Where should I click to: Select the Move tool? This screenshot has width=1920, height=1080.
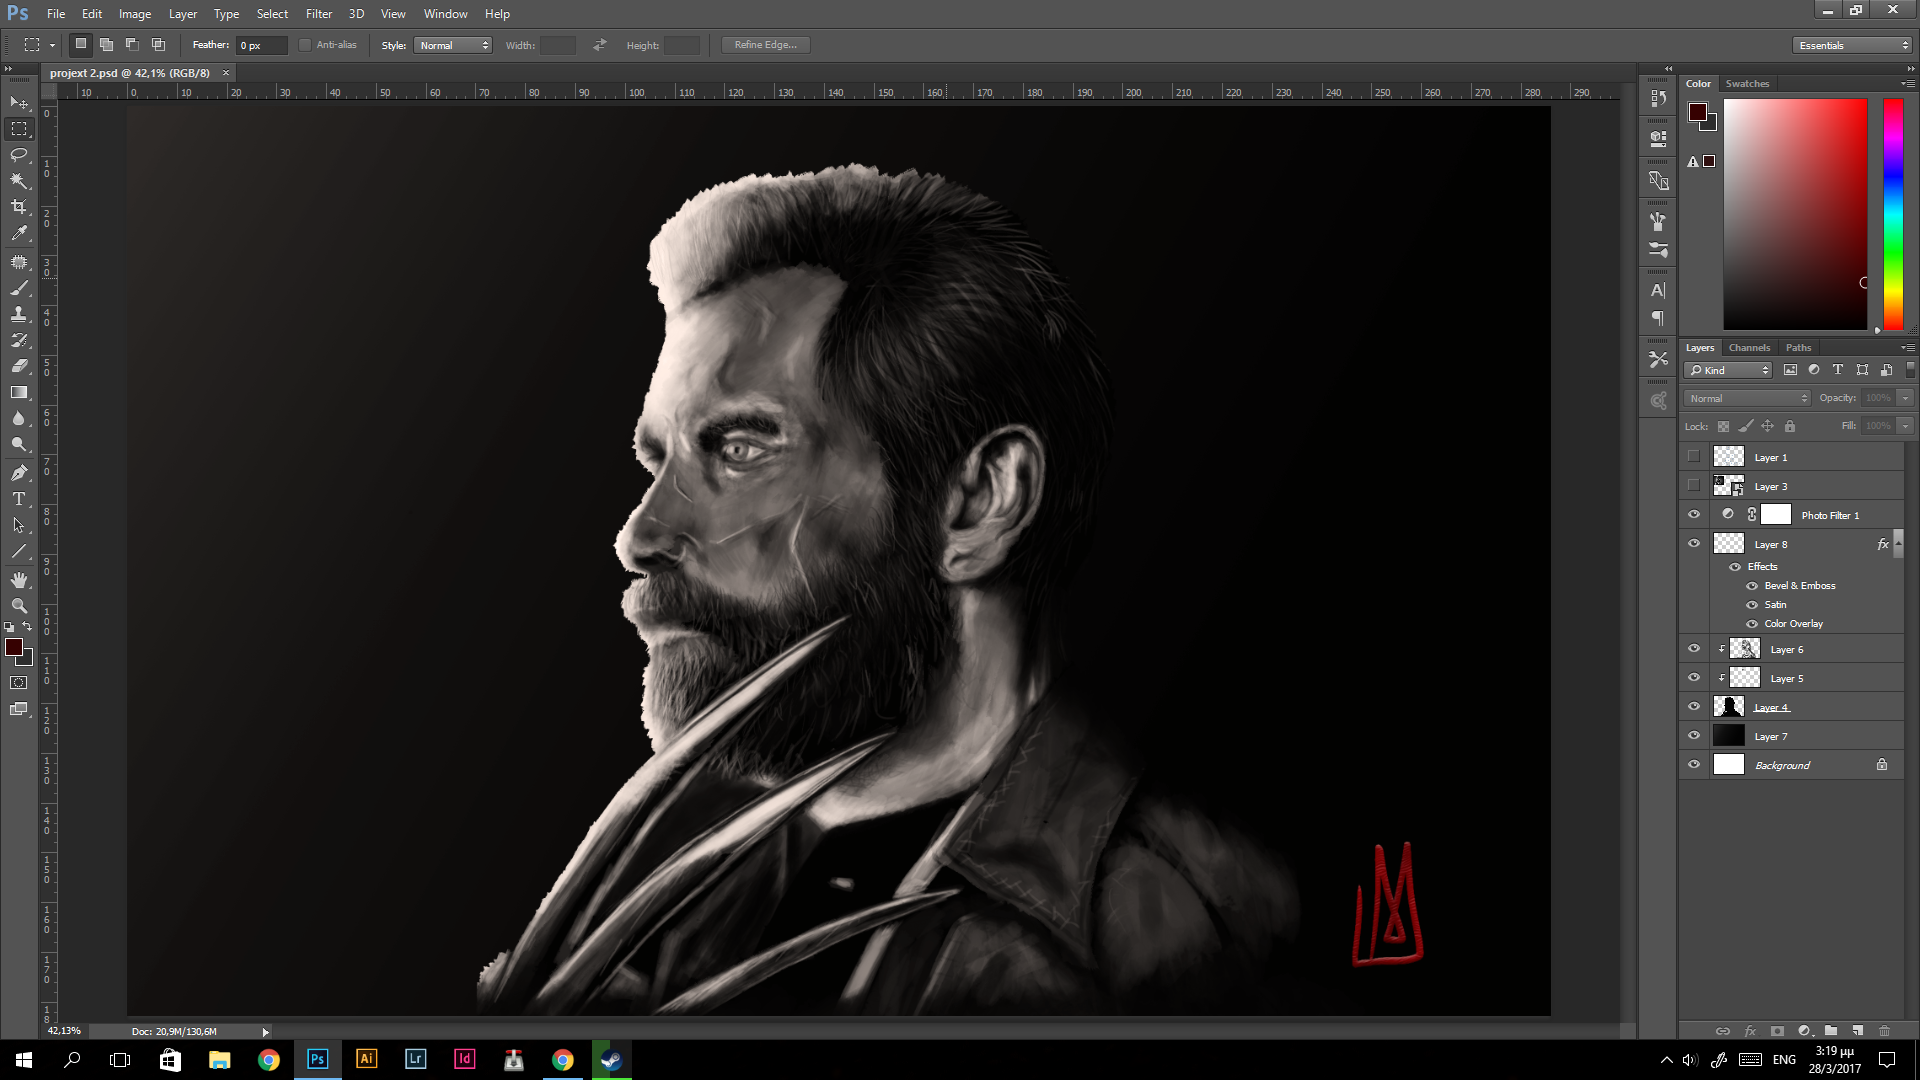pos(19,103)
